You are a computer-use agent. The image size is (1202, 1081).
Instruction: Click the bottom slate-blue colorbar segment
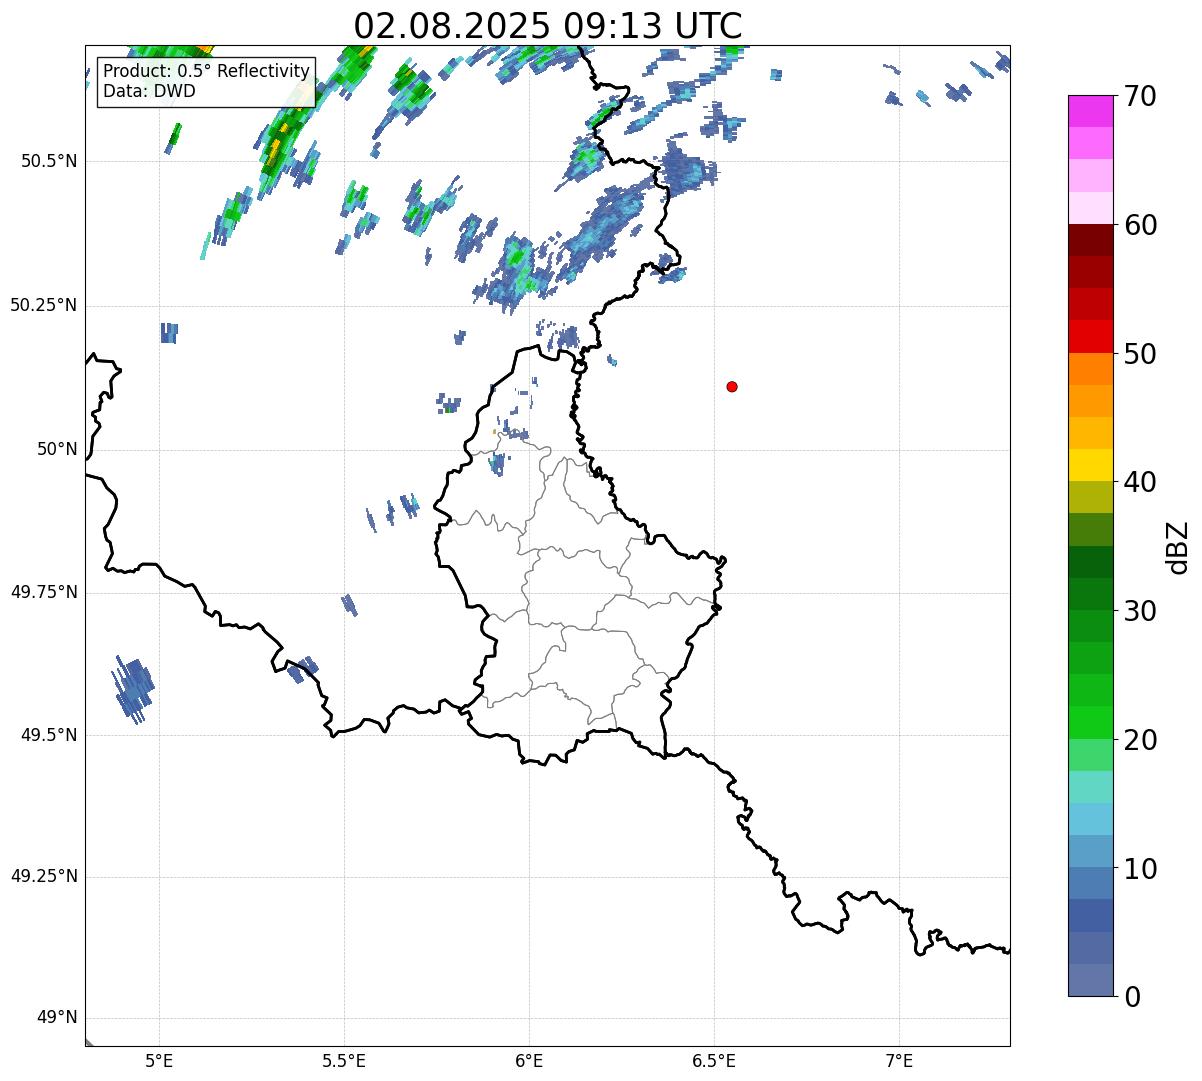click(1091, 980)
